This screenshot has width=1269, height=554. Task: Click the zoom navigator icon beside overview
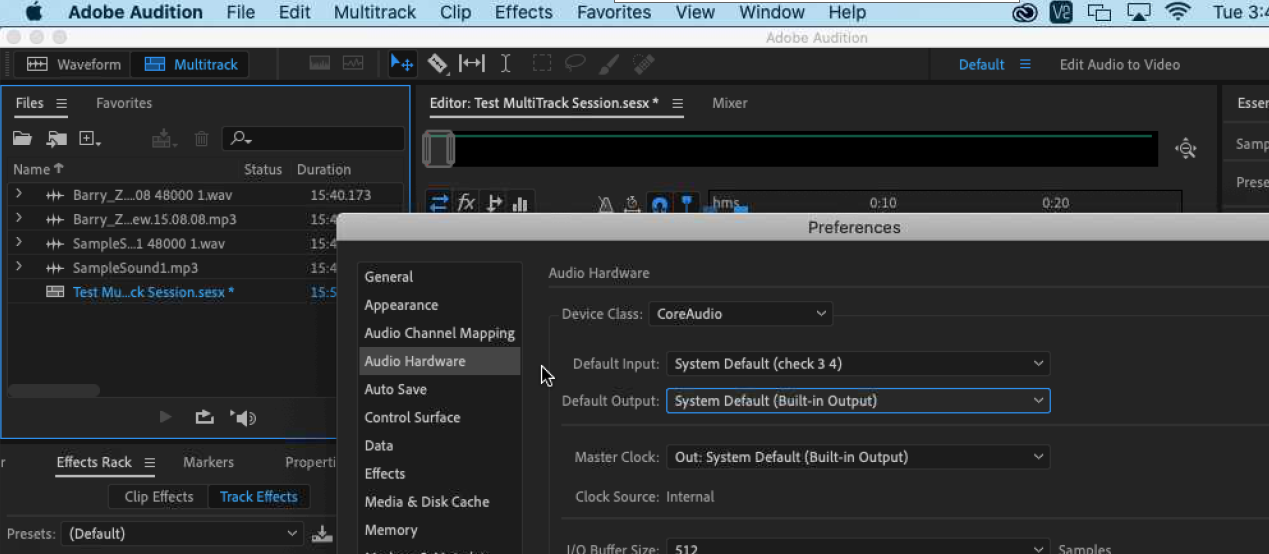pyautogui.click(x=1185, y=149)
